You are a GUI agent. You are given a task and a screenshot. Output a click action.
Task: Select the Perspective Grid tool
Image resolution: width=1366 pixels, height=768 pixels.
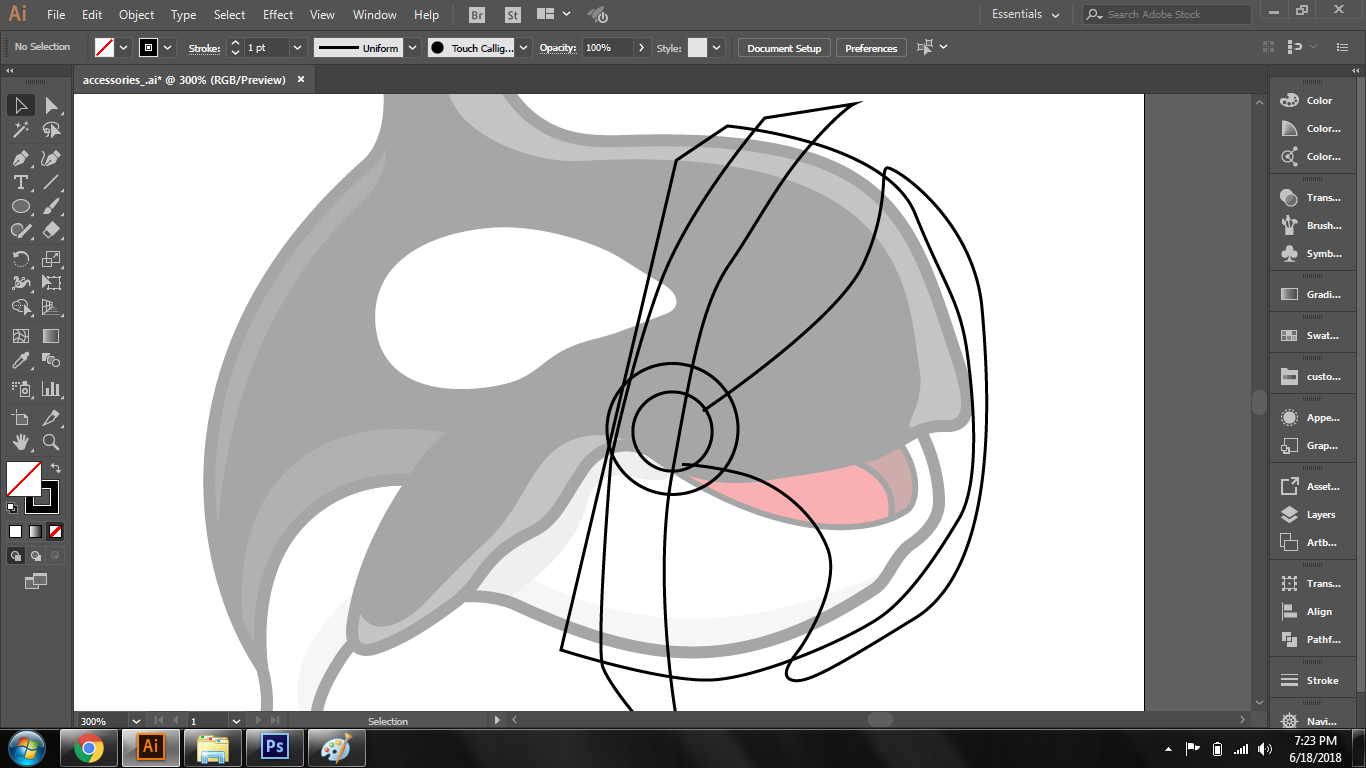[x=51, y=307]
